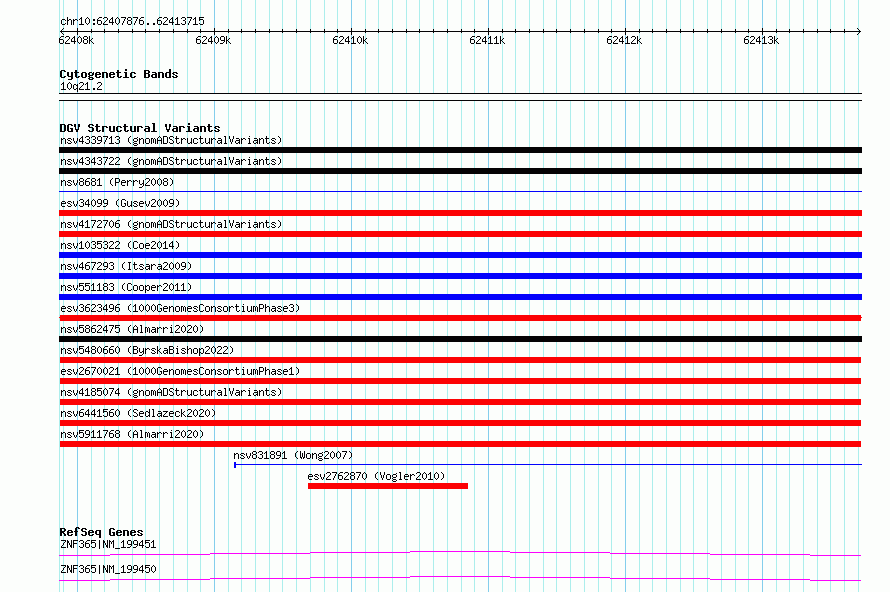
Task: Click the 62411k ruler tick label
Action: tap(487, 40)
